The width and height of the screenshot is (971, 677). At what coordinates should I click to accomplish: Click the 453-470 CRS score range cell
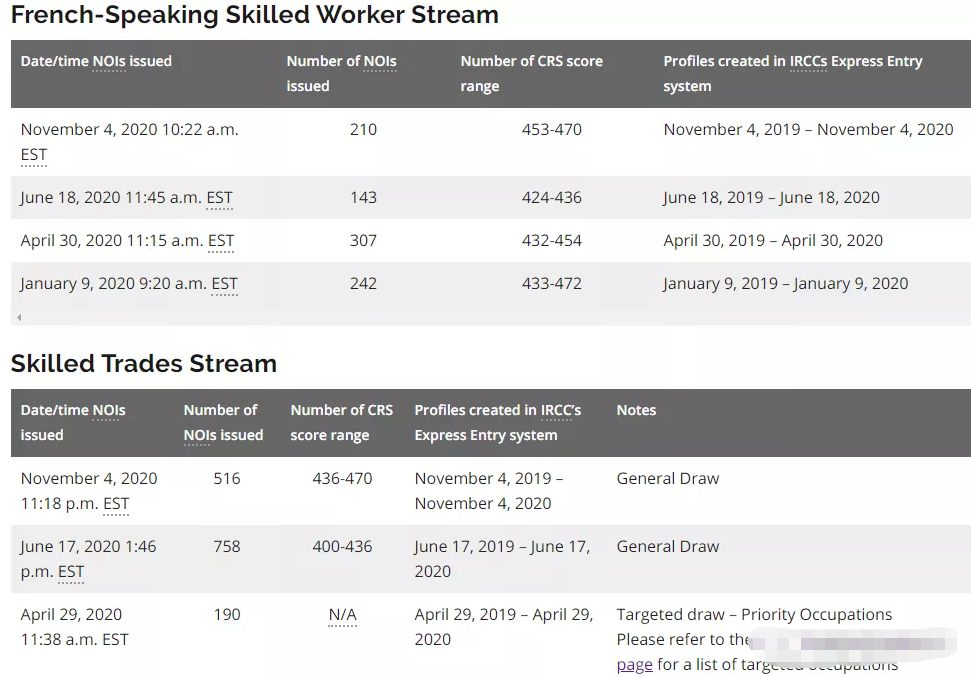coord(551,130)
